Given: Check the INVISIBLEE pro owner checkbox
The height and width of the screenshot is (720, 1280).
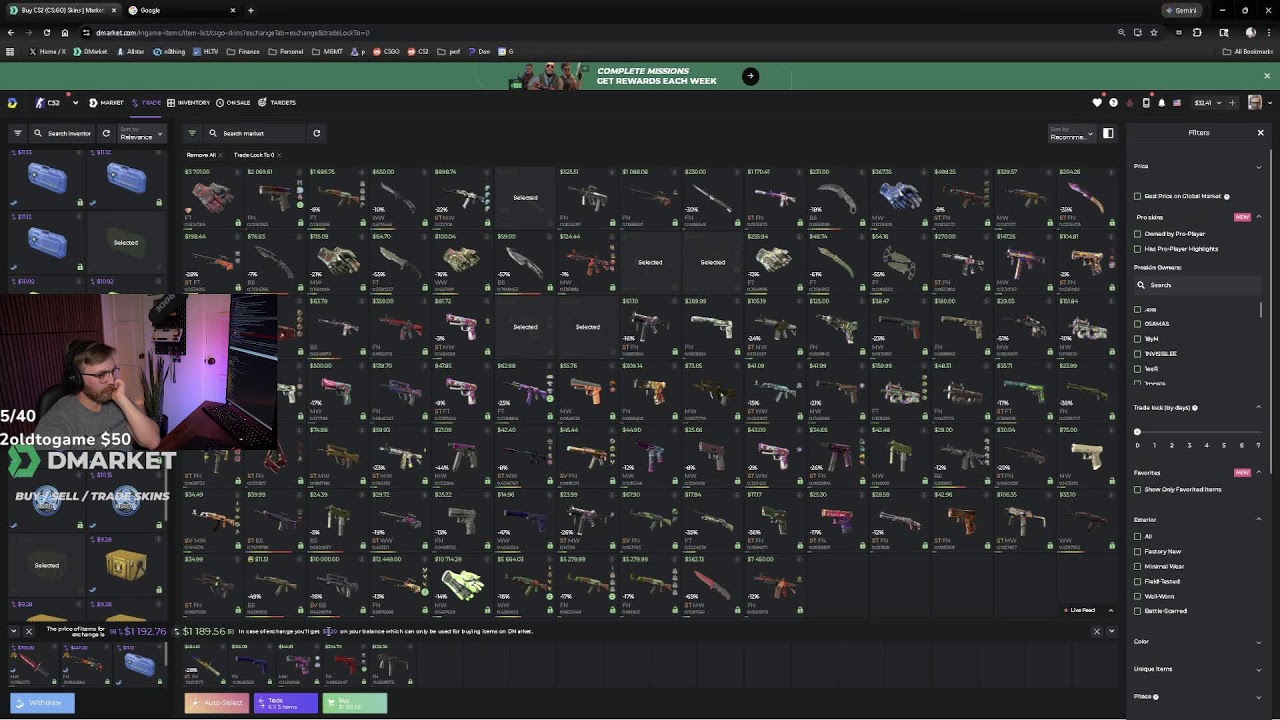Looking at the screenshot, I should point(1137,354).
